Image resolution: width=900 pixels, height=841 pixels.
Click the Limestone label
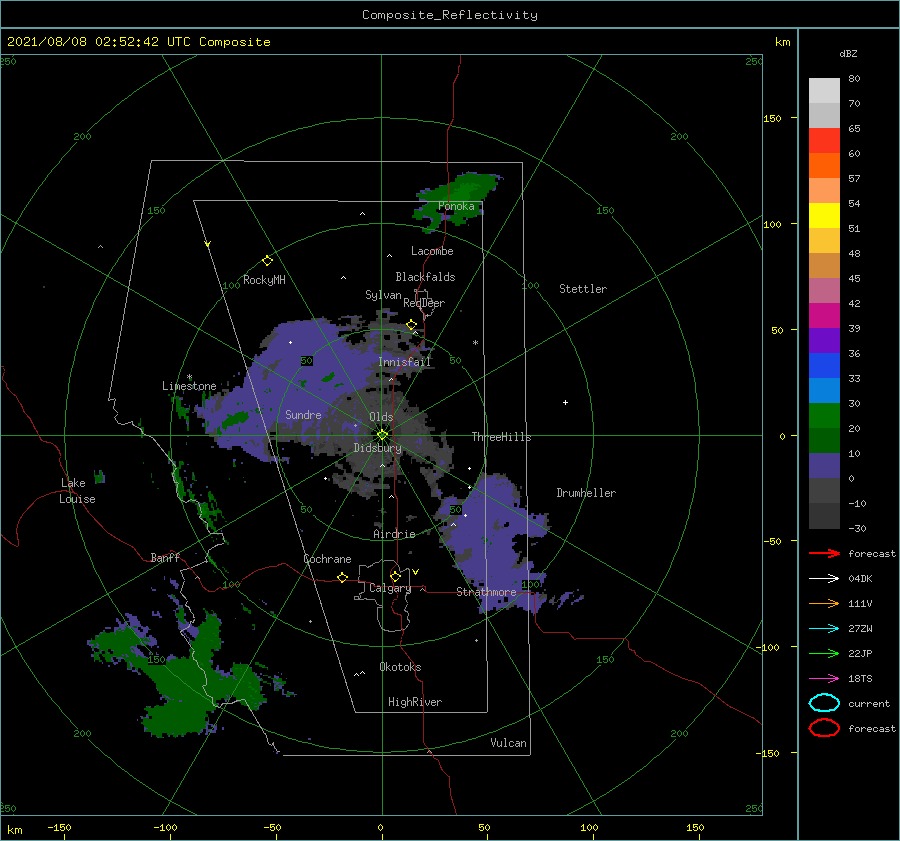189,386
